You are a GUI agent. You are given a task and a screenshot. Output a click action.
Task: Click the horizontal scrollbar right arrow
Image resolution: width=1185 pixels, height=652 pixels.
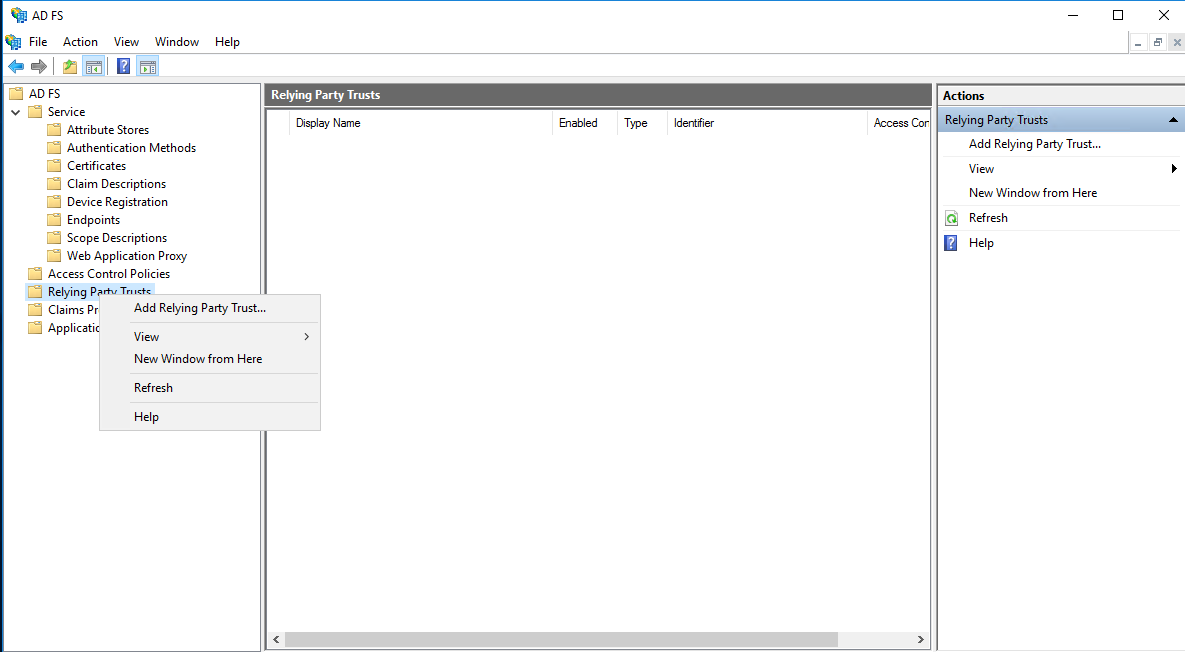coord(920,639)
